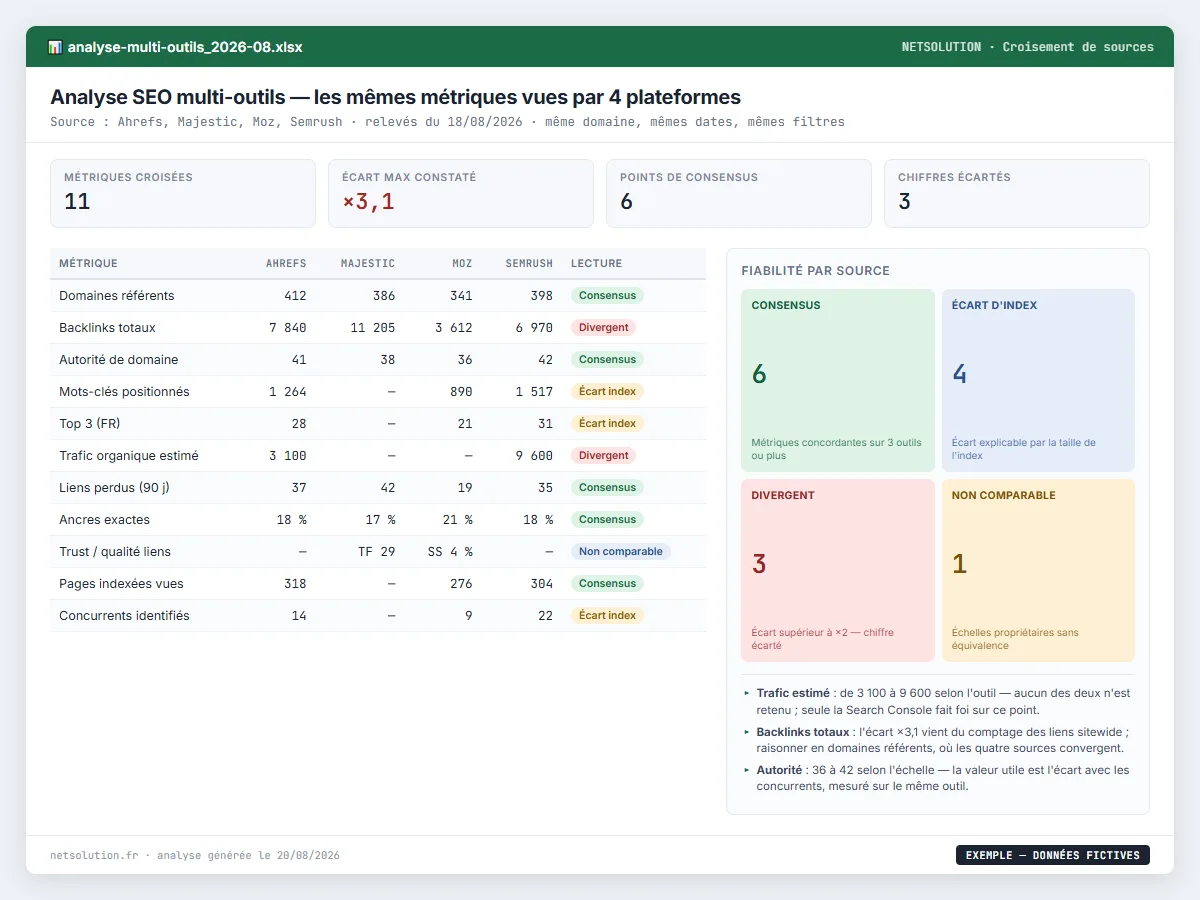The height and width of the screenshot is (900, 1200).
Task: Click Écart index badge in Concurrents identifiés row
Action: 607,616
